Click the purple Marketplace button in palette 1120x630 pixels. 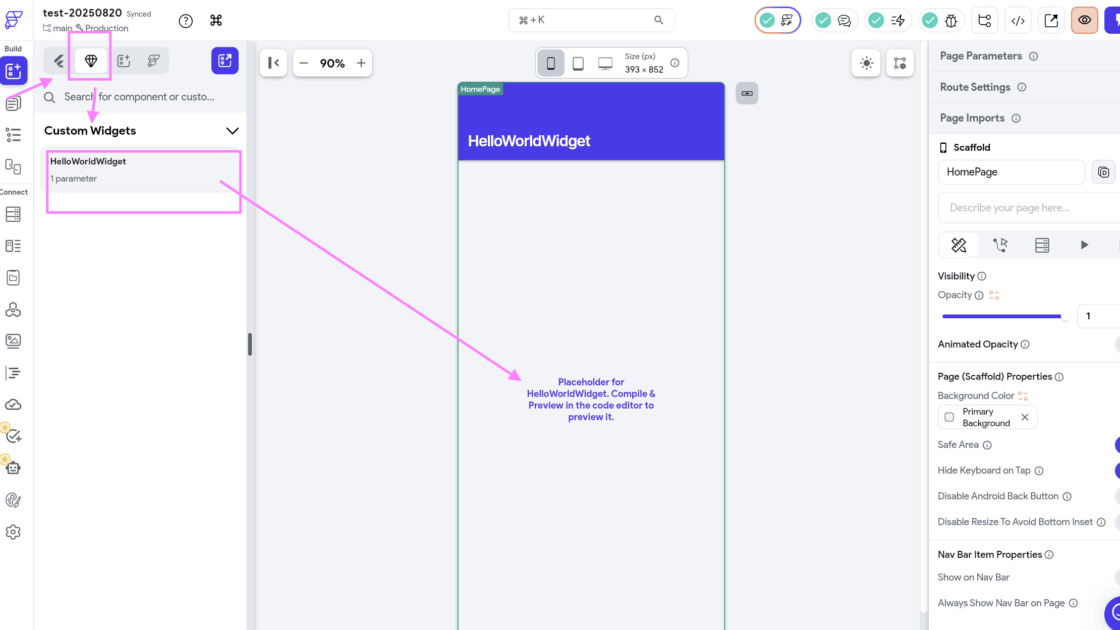pyautogui.click(x=225, y=61)
